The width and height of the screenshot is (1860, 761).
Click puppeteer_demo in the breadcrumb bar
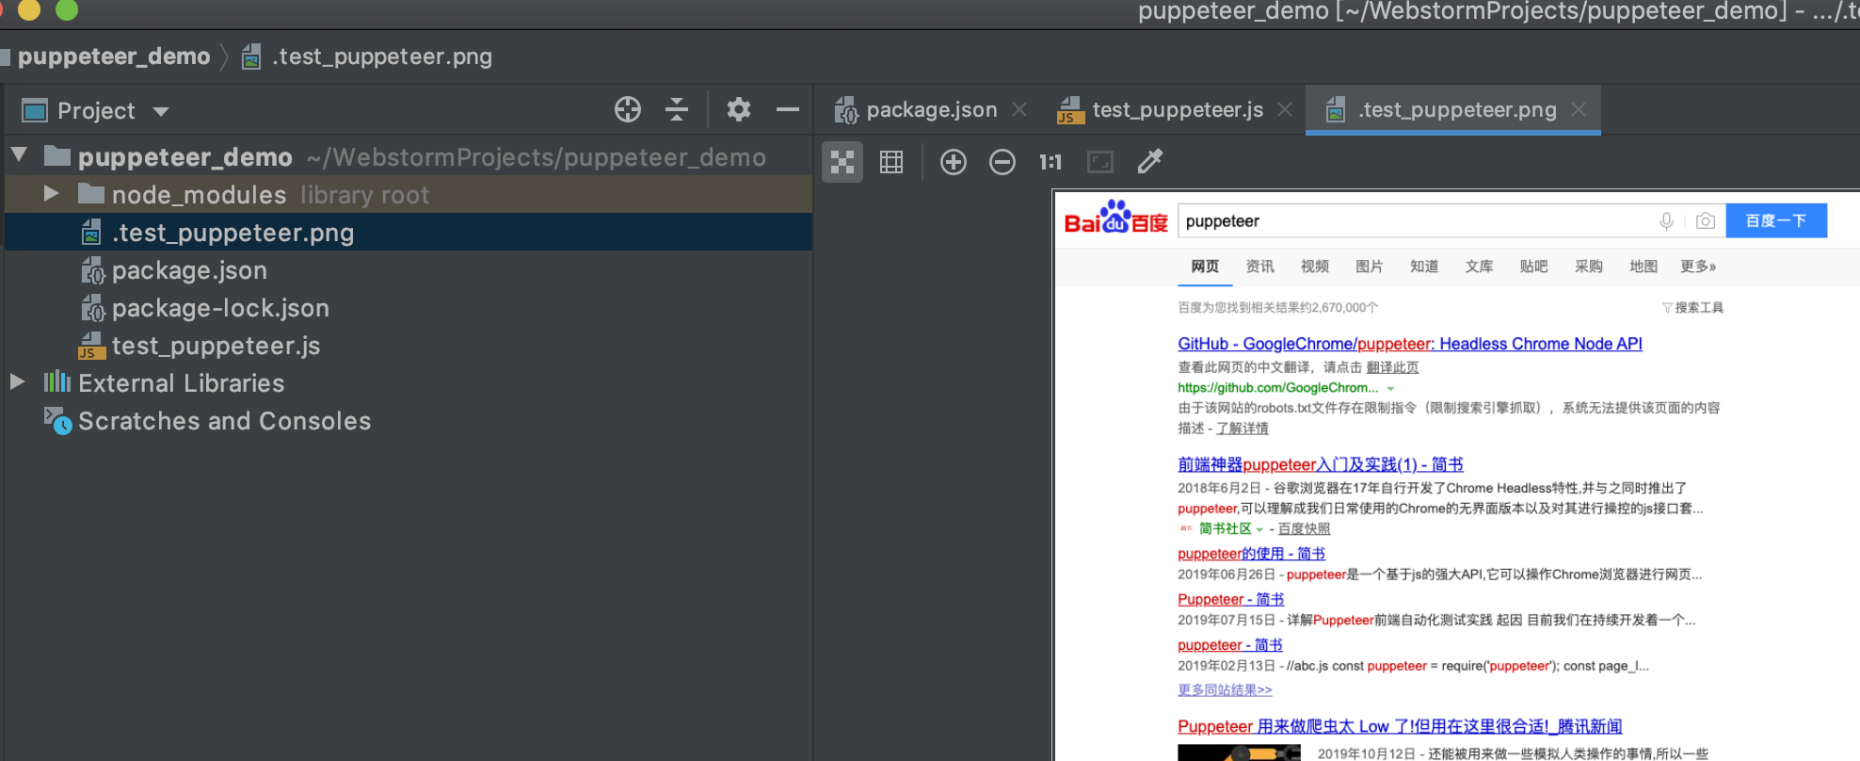click(x=114, y=56)
